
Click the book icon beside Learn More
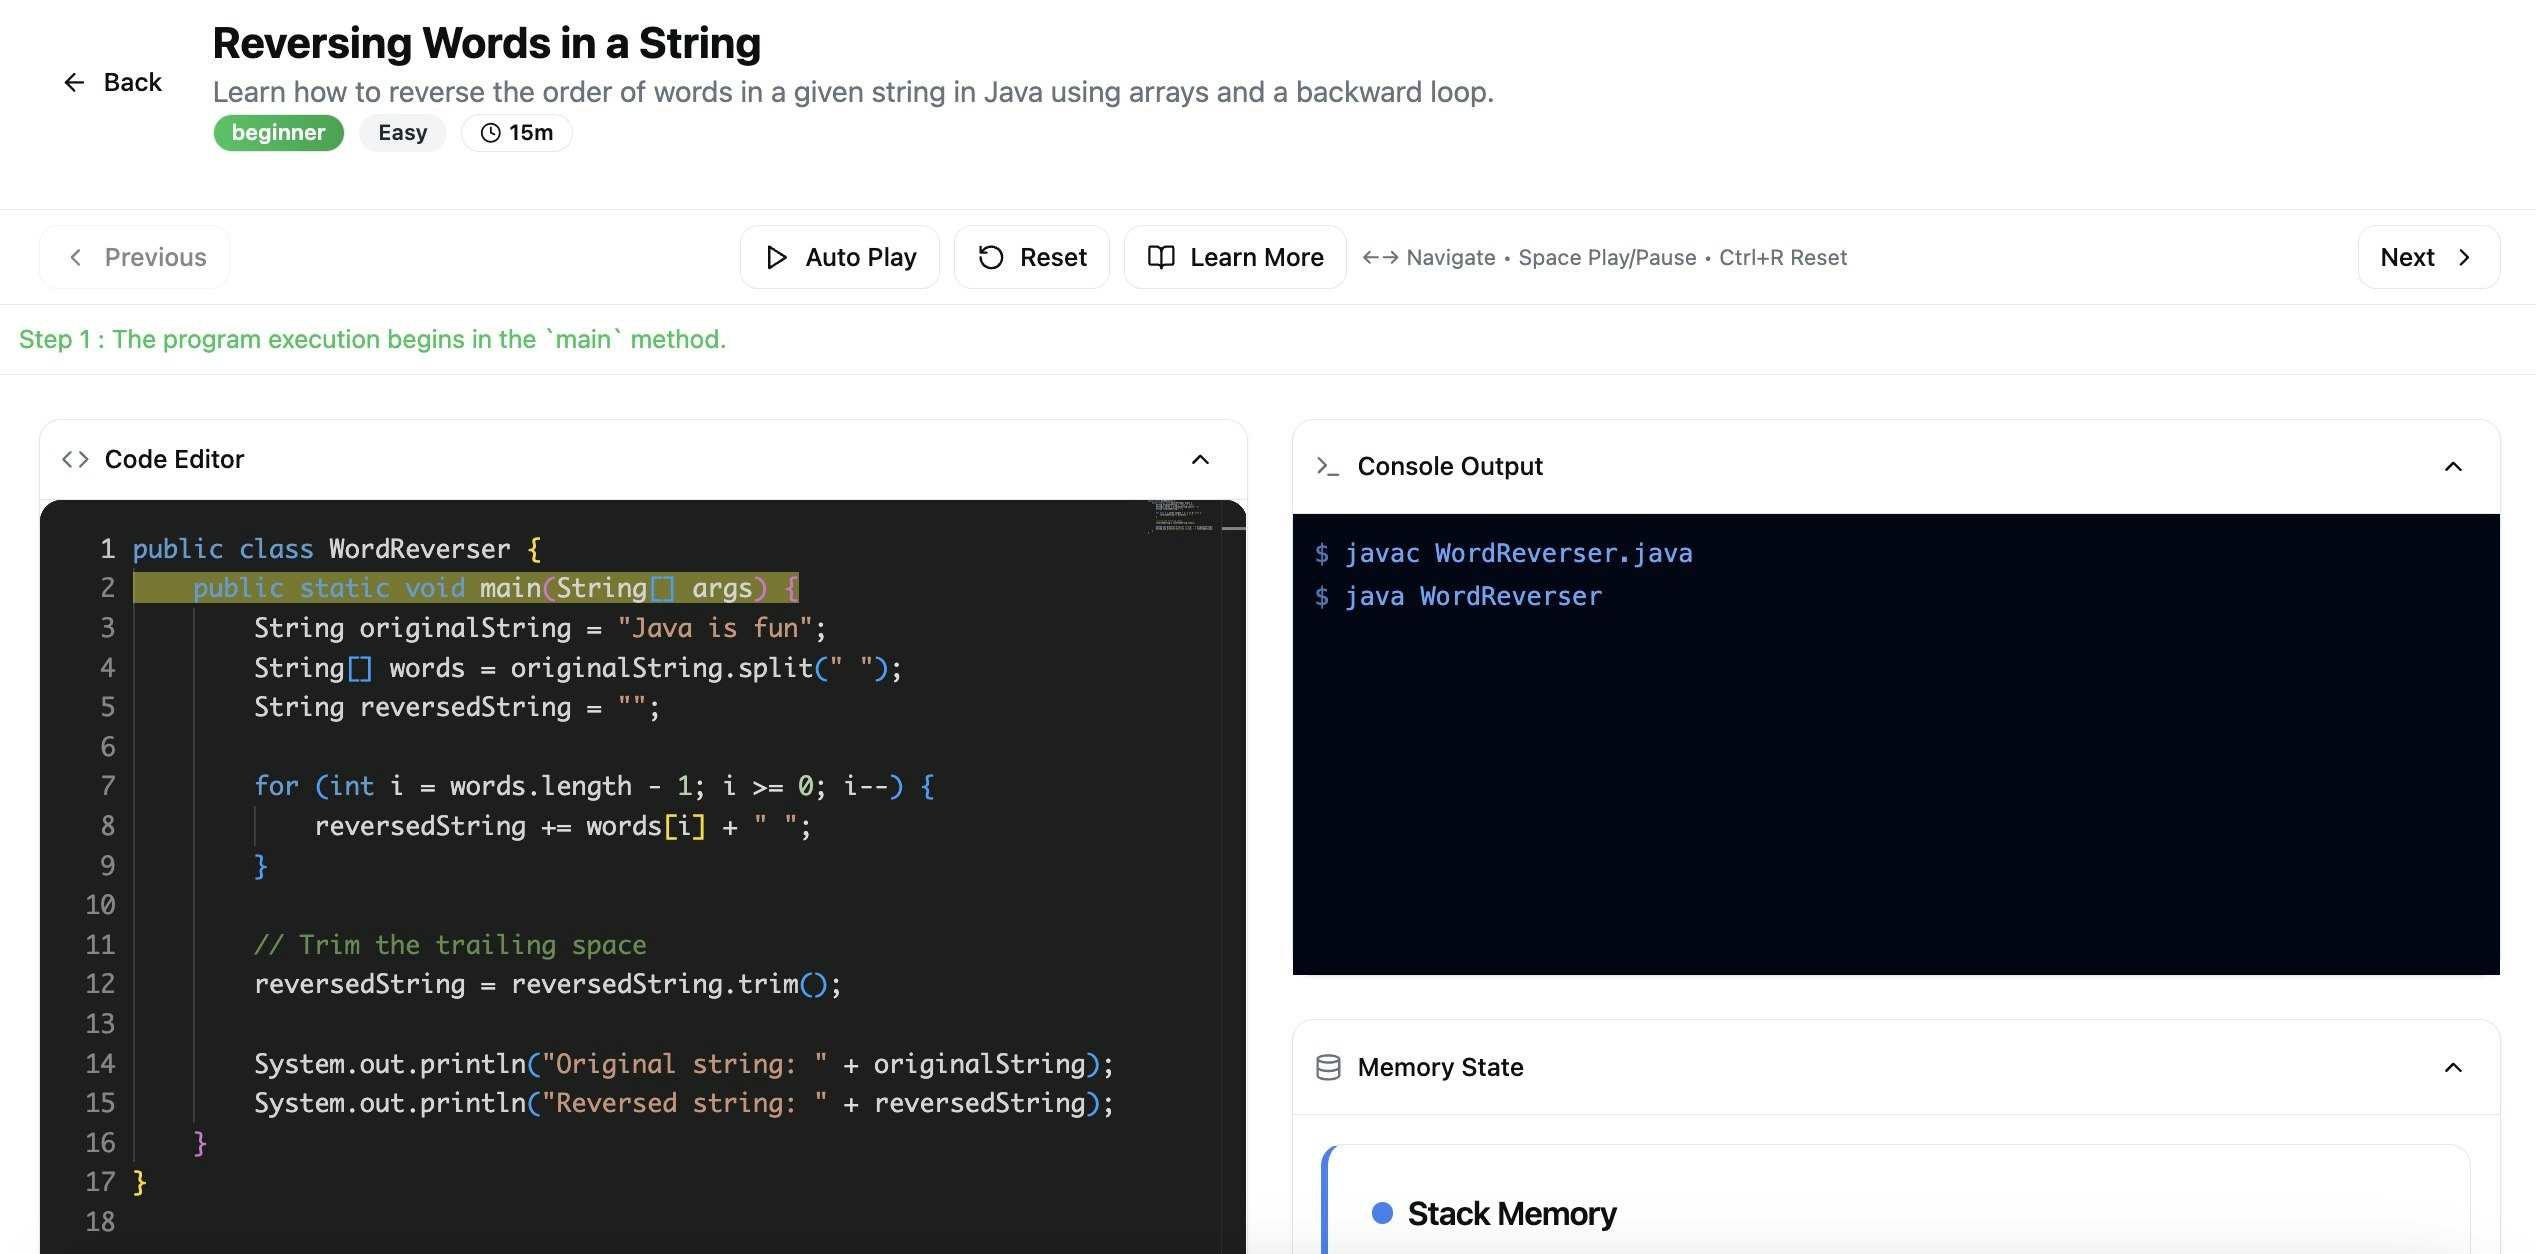pos(1160,257)
